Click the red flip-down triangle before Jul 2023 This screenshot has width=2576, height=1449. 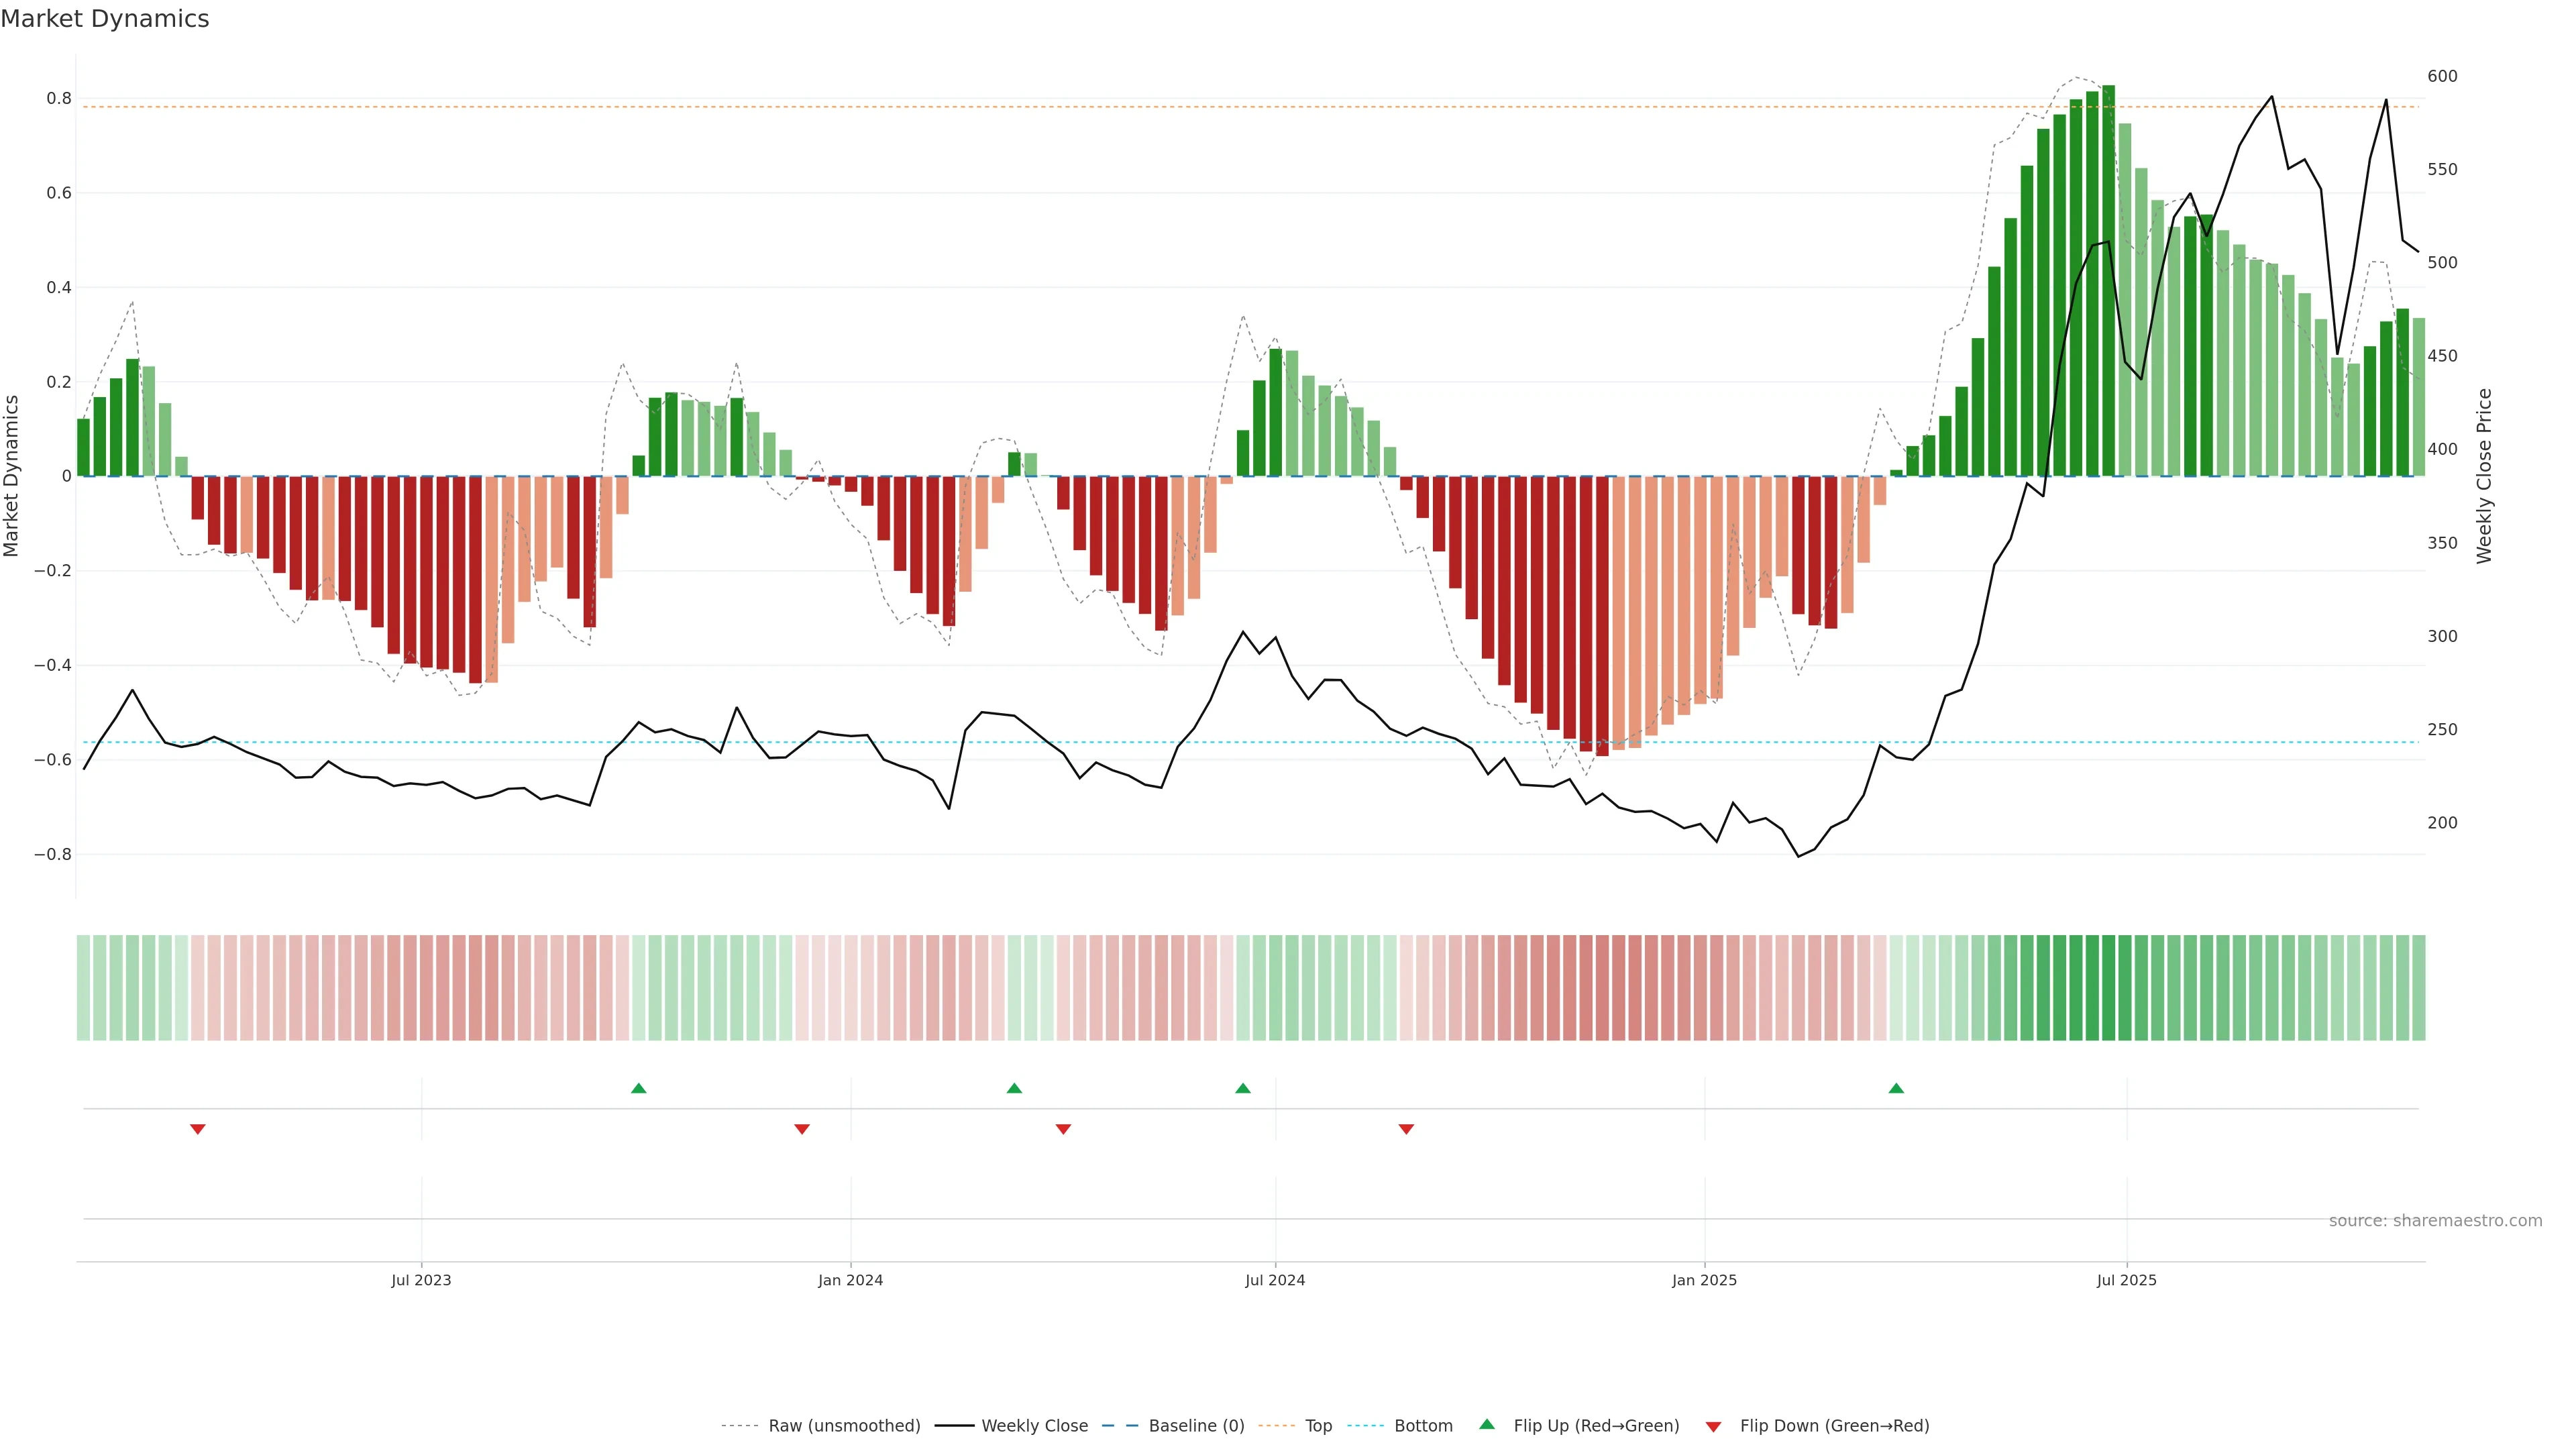[x=198, y=1129]
